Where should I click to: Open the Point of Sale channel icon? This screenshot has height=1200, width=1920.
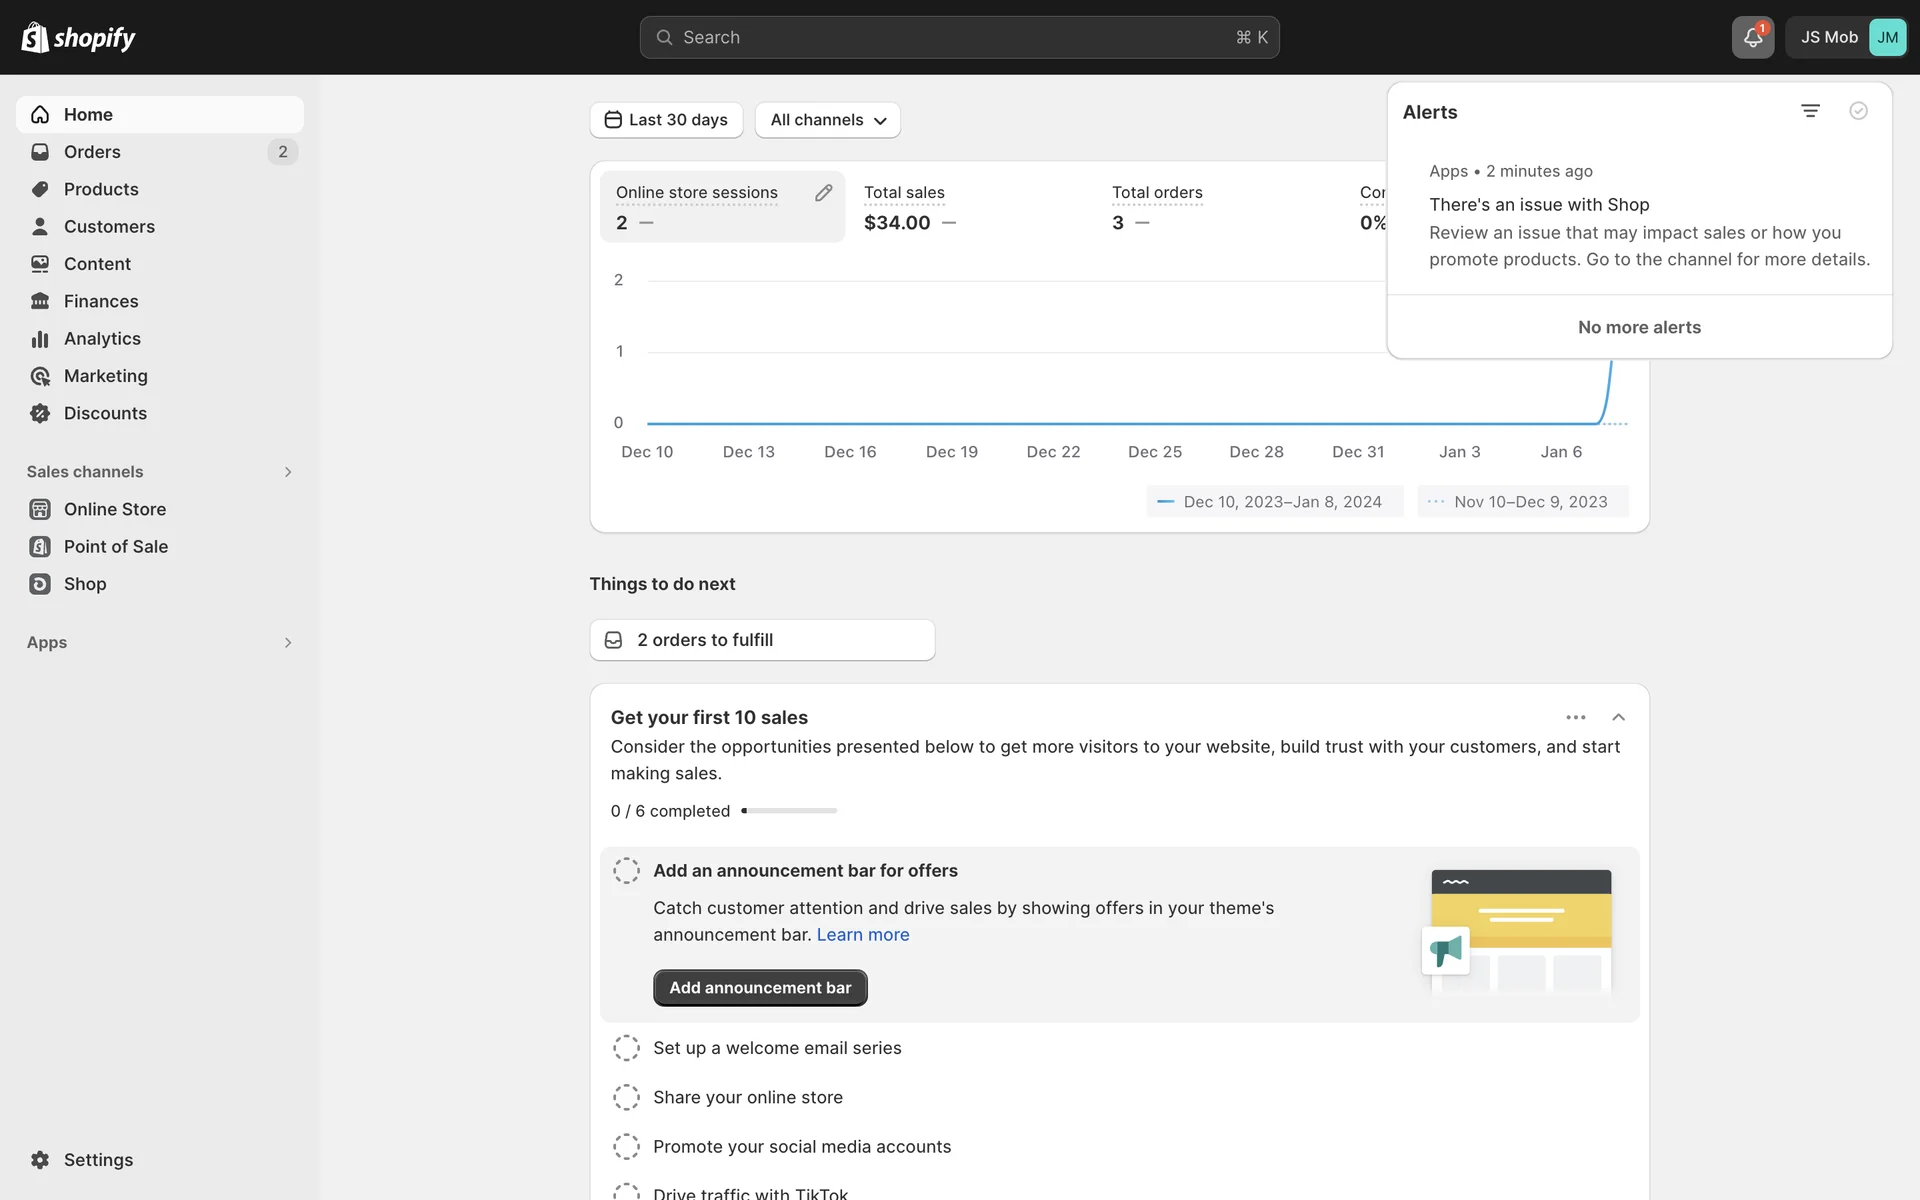point(40,547)
